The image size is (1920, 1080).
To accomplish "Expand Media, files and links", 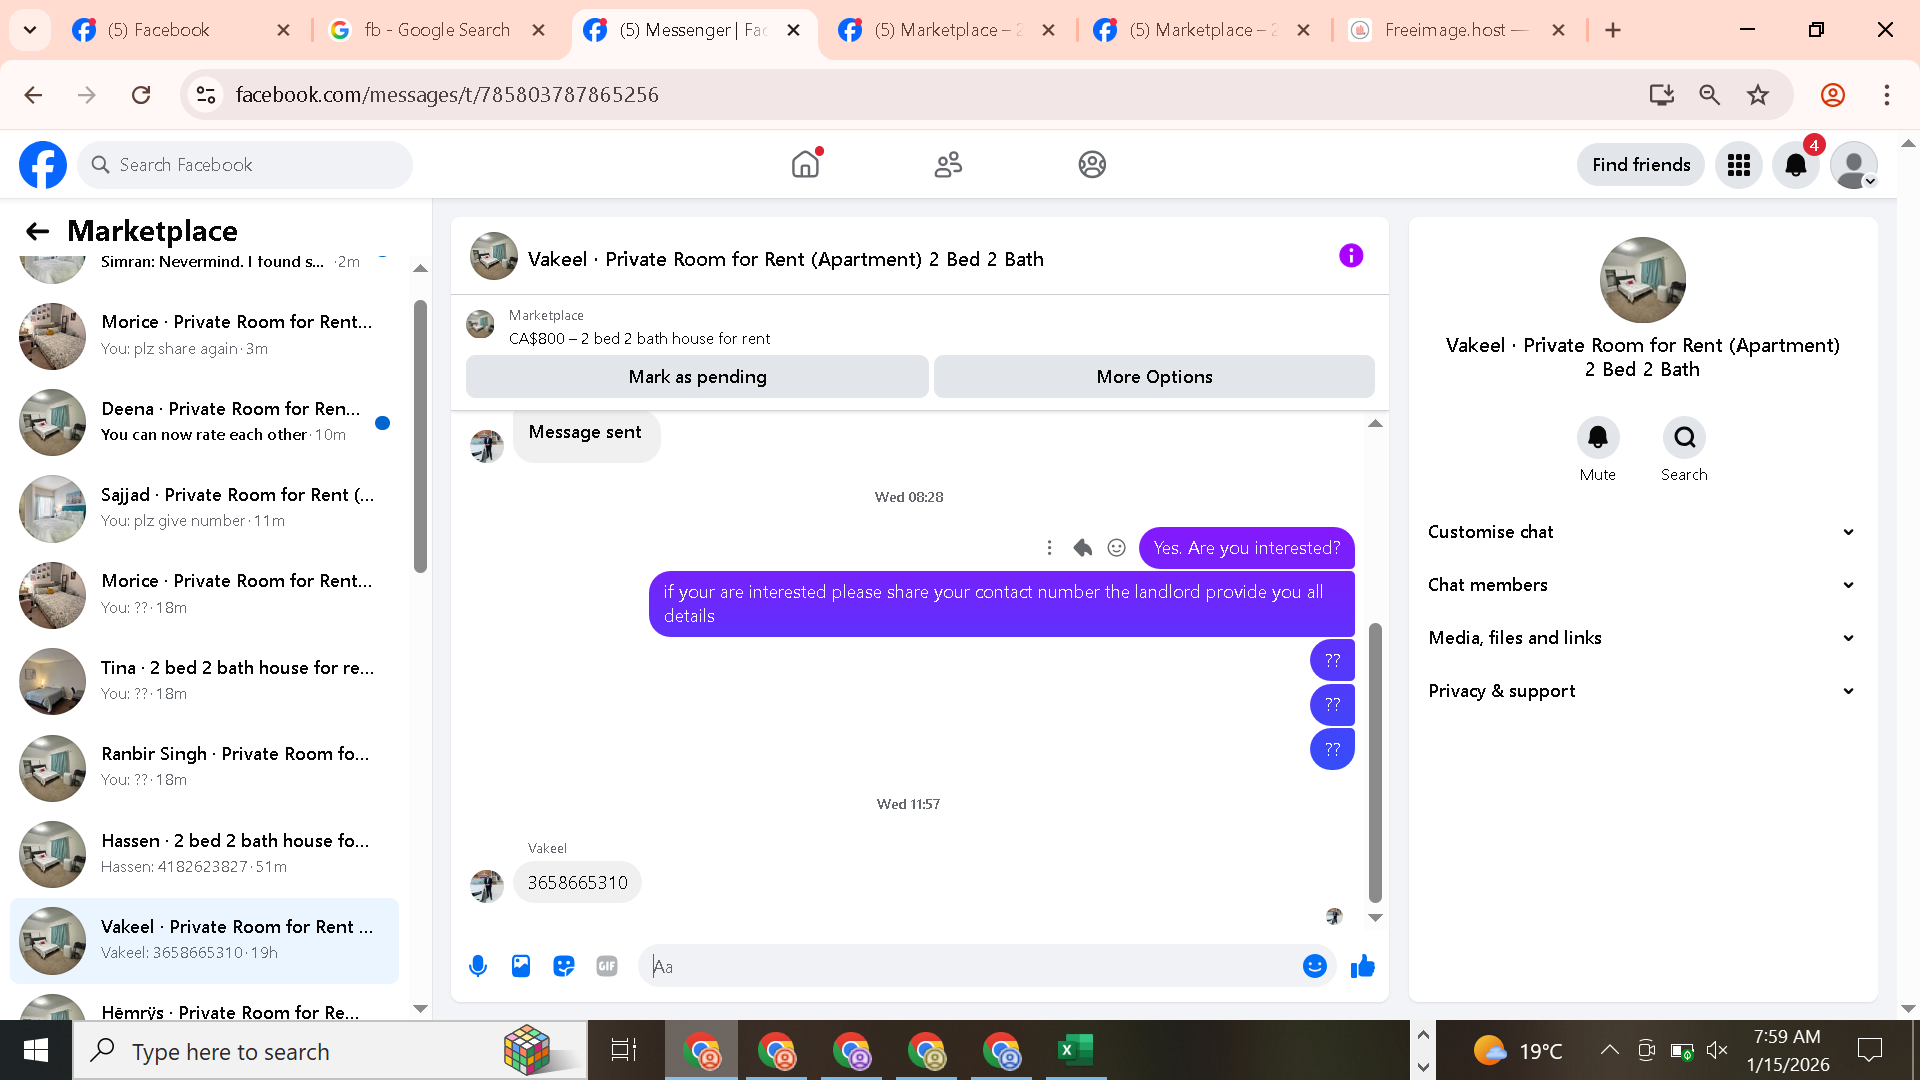I will coord(1640,638).
